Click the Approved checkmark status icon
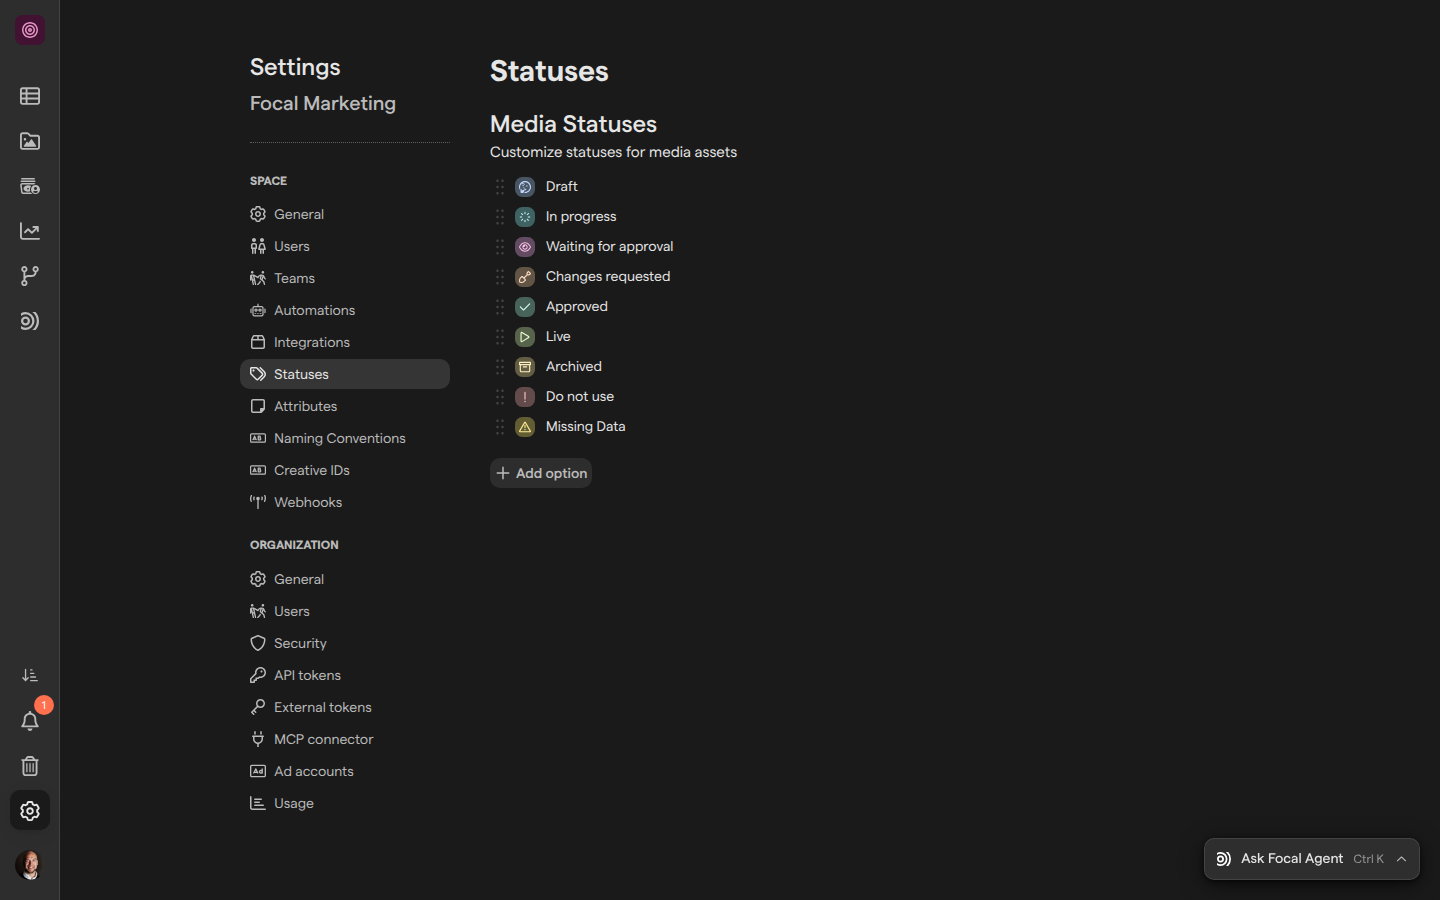Viewport: 1440px width, 900px height. coord(525,307)
